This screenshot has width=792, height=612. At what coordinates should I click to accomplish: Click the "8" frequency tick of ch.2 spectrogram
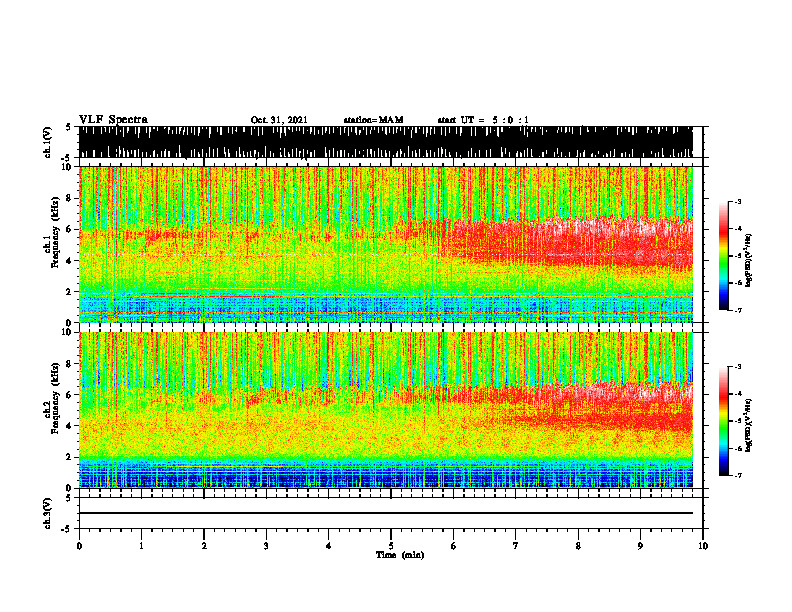tap(70, 364)
